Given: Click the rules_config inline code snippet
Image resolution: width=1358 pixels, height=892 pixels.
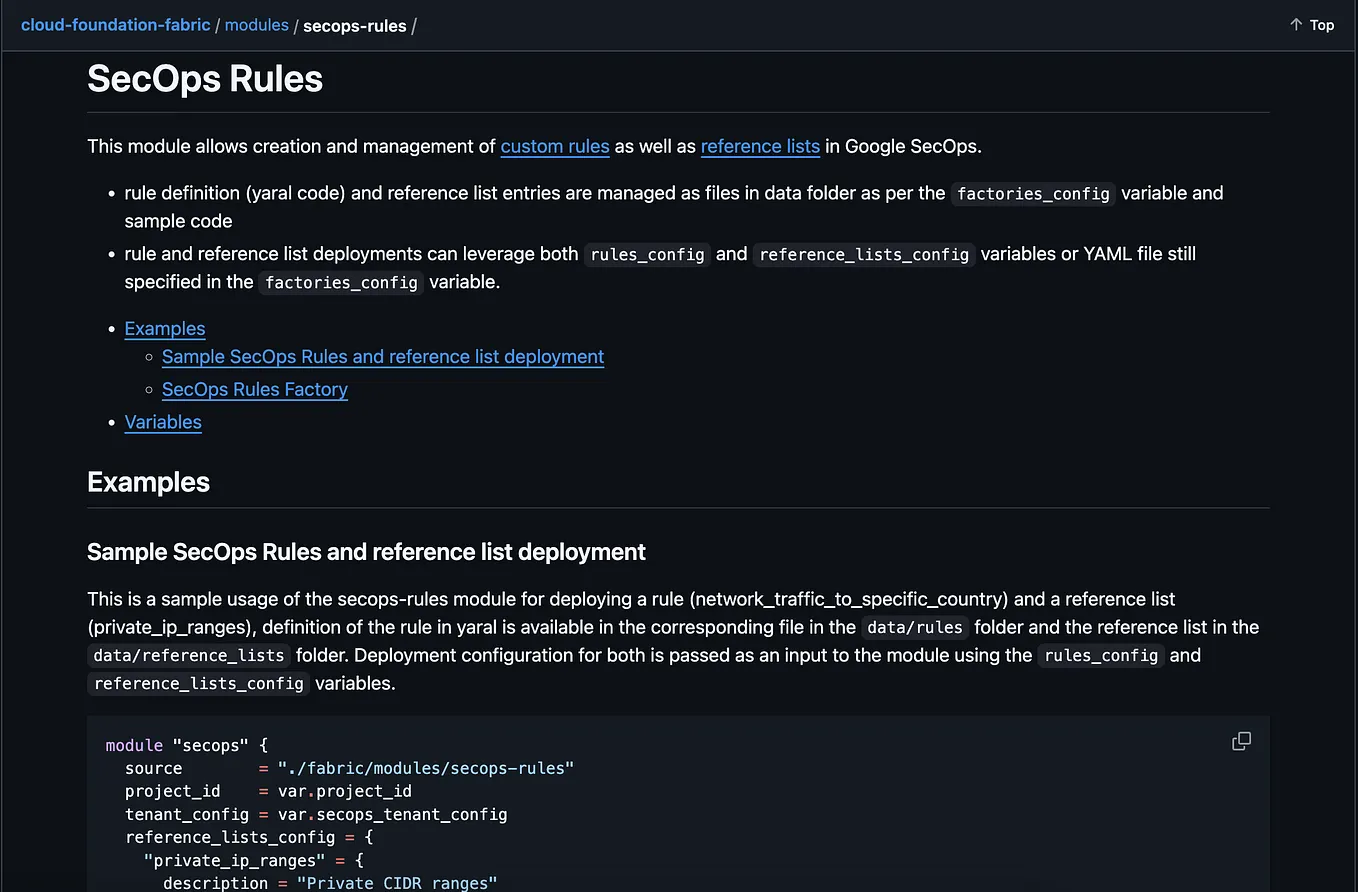Looking at the screenshot, I should 646,254.
